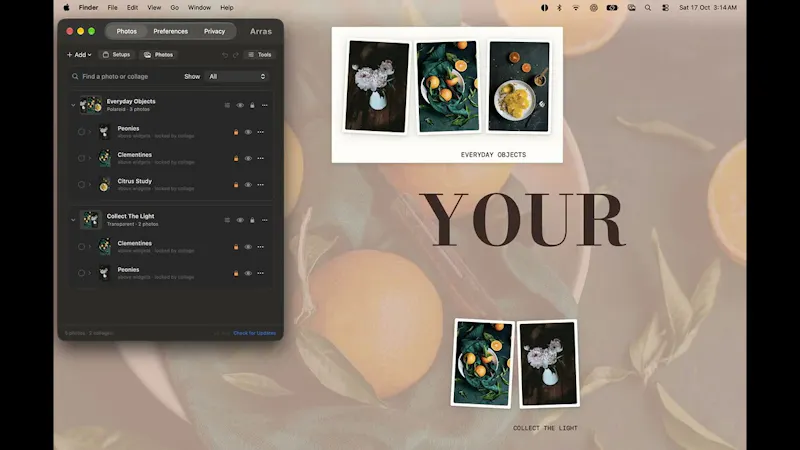The width and height of the screenshot is (800, 450).
Task: Open more options for Peonies under Everyday Objects
Action: click(261, 132)
